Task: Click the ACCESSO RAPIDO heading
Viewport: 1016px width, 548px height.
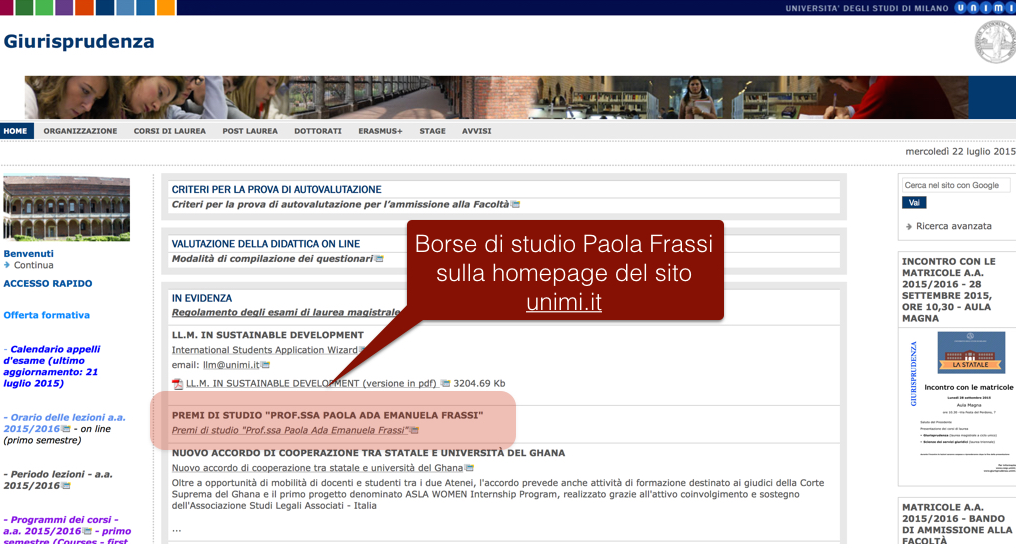Action: [48, 284]
